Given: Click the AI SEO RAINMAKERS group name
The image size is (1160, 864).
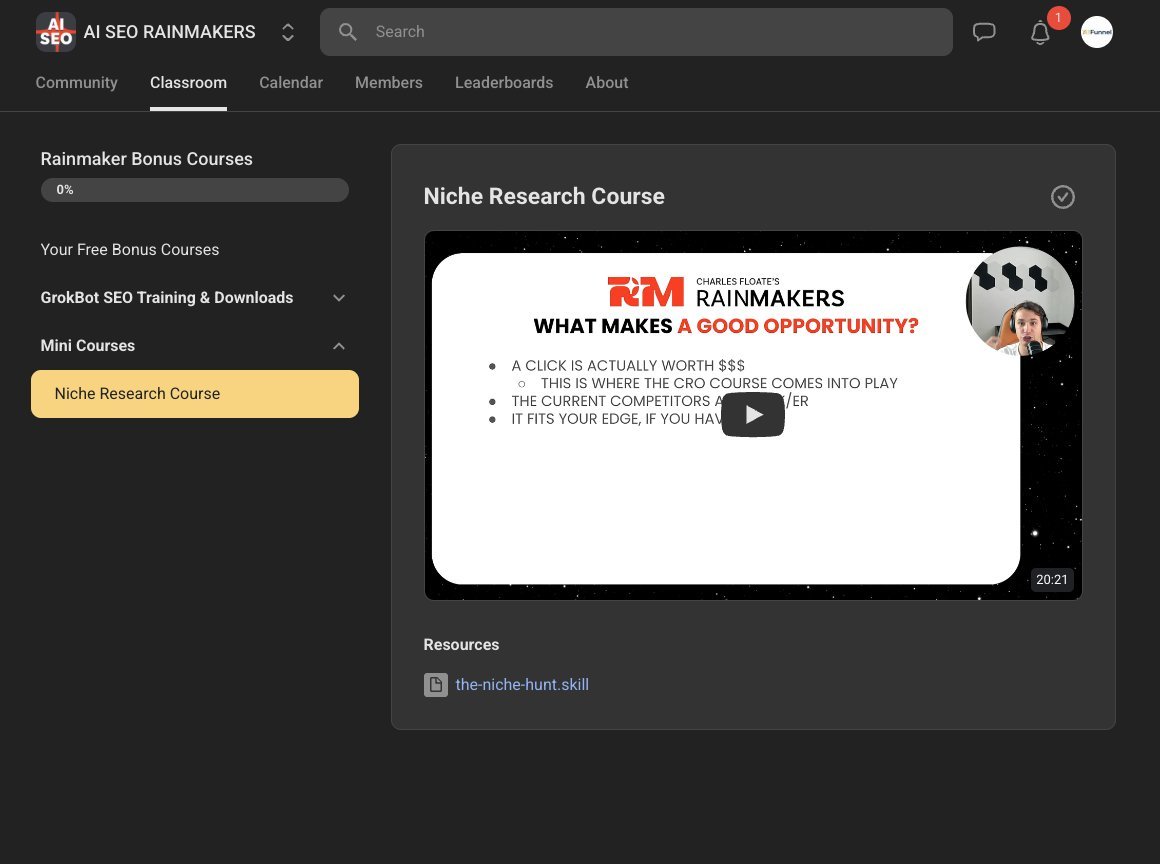Looking at the screenshot, I should [x=169, y=32].
